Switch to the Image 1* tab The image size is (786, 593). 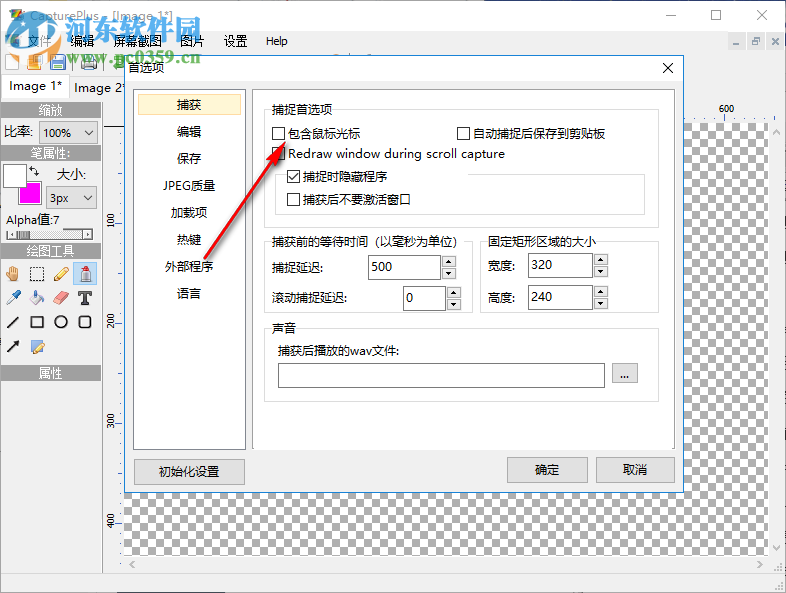pyautogui.click(x=35, y=86)
